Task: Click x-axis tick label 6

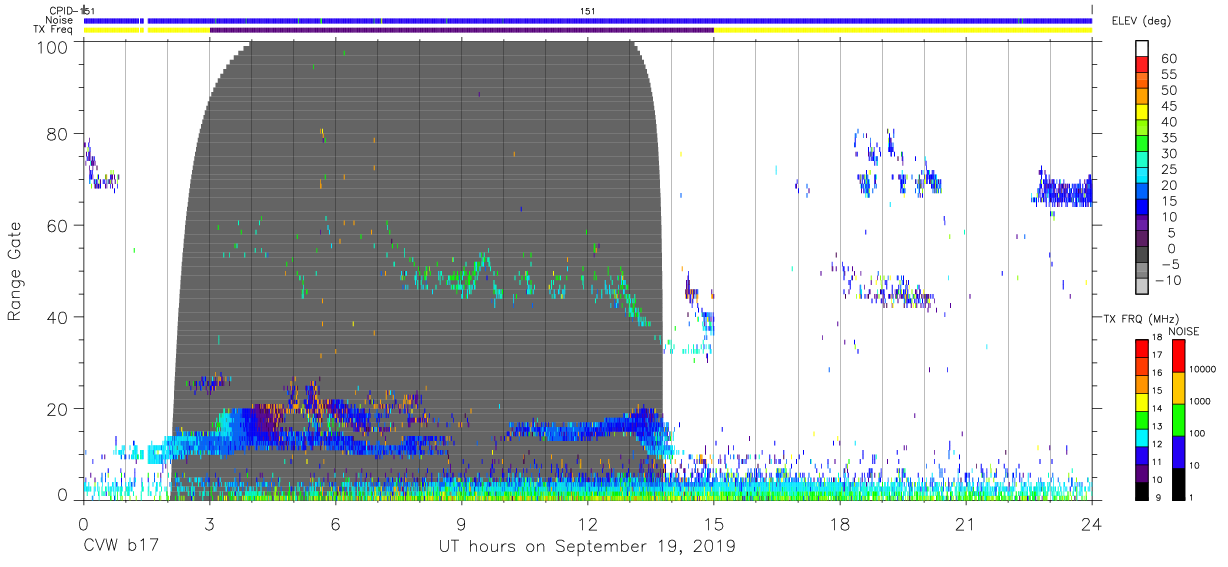Action: (335, 525)
